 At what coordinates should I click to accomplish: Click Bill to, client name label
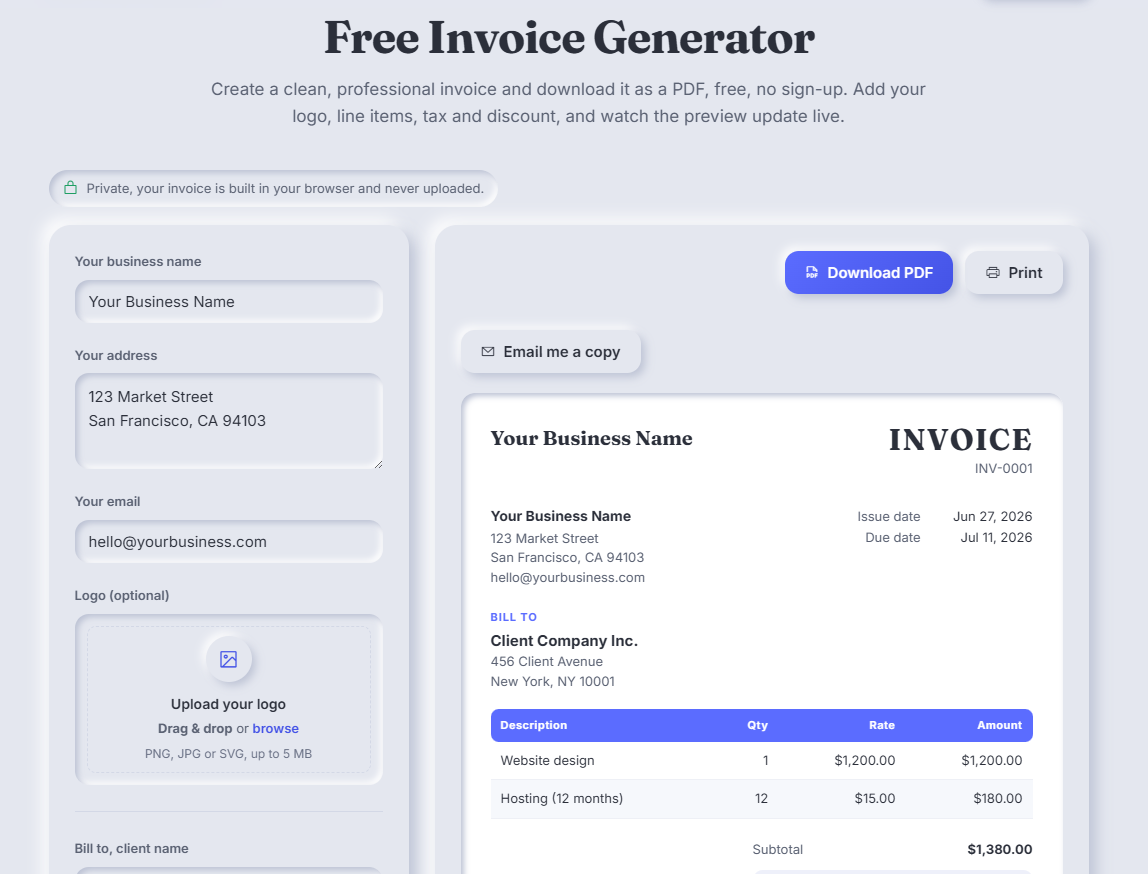pyautogui.click(x=131, y=848)
